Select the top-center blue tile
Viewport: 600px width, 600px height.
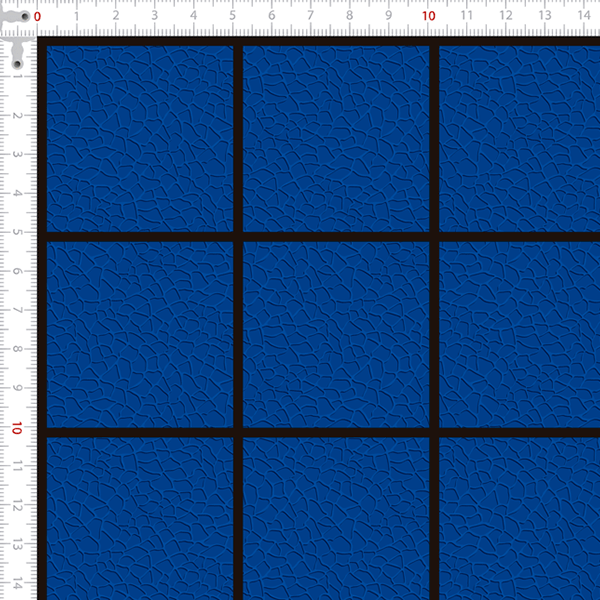point(336,138)
